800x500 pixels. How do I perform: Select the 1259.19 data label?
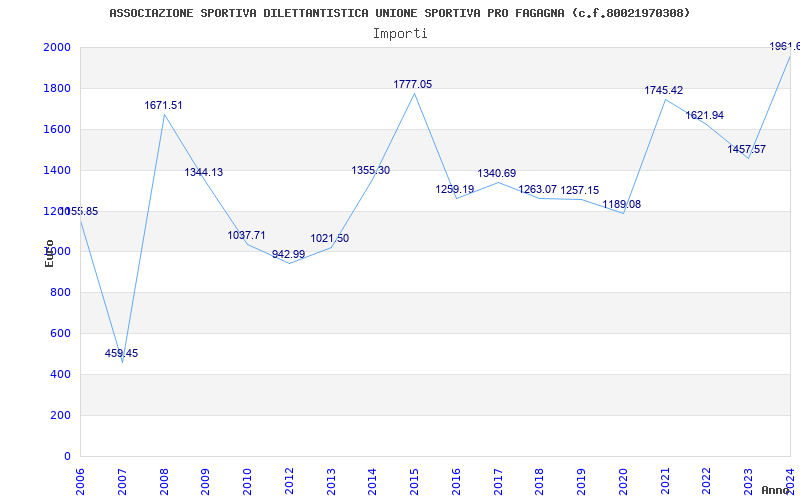(x=455, y=189)
